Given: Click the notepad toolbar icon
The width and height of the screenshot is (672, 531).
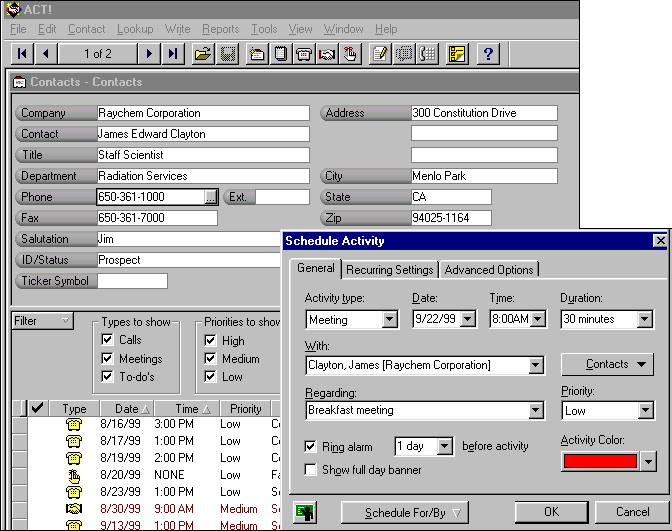Looking at the screenshot, I should (x=281, y=54).
